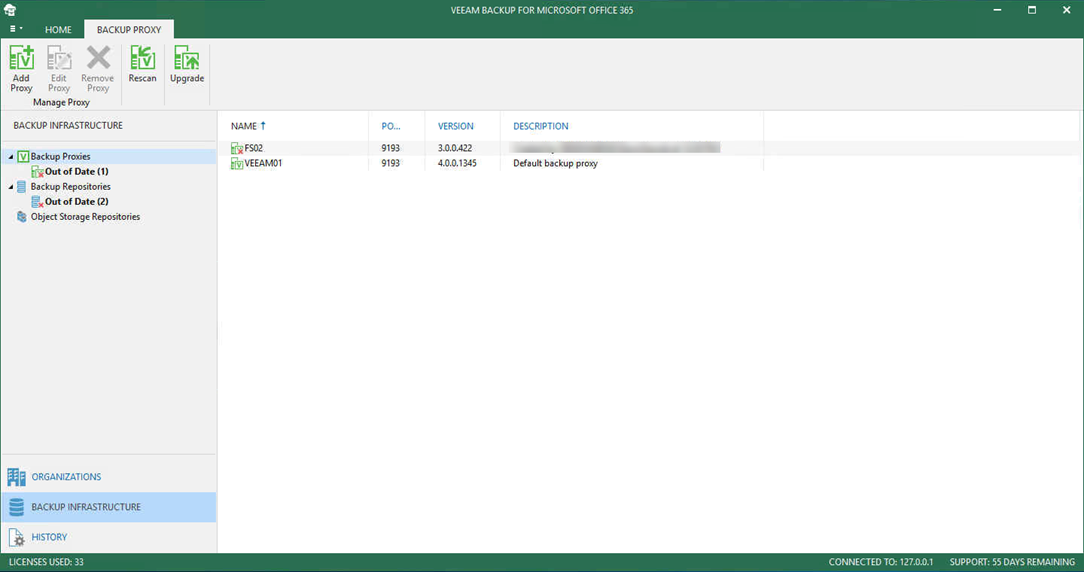The width and height of the screenshot is (1084, 572).
Task: Click the Backup Repositories database icon
Action: pyautogui.click(x=21, y=187)
